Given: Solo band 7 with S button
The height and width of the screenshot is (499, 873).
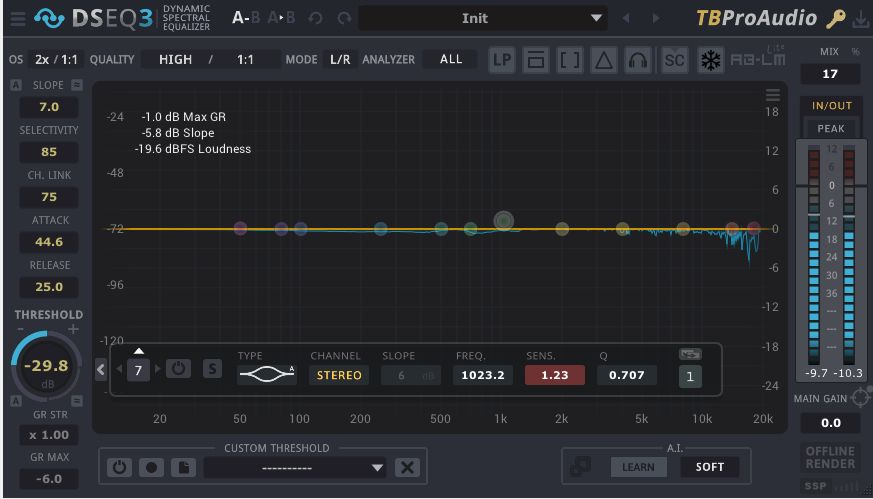Looking at the screenshot, I should pyautogui.click(x=212, y=369).
